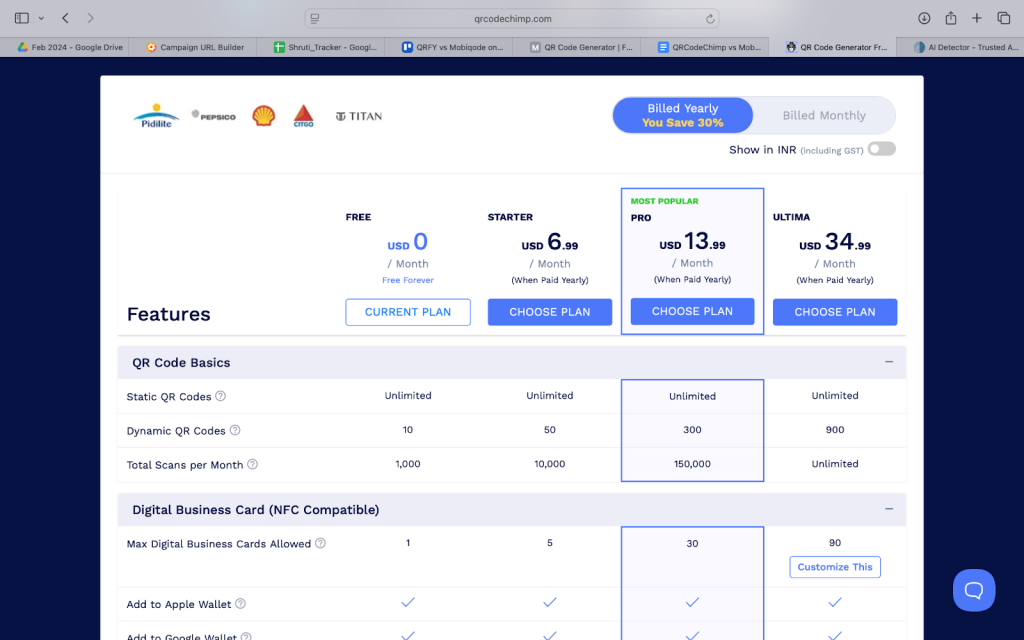Click help icon beside Max Digital Business Cards
The width and height of the screenshot is (1024, 640).
320,544
